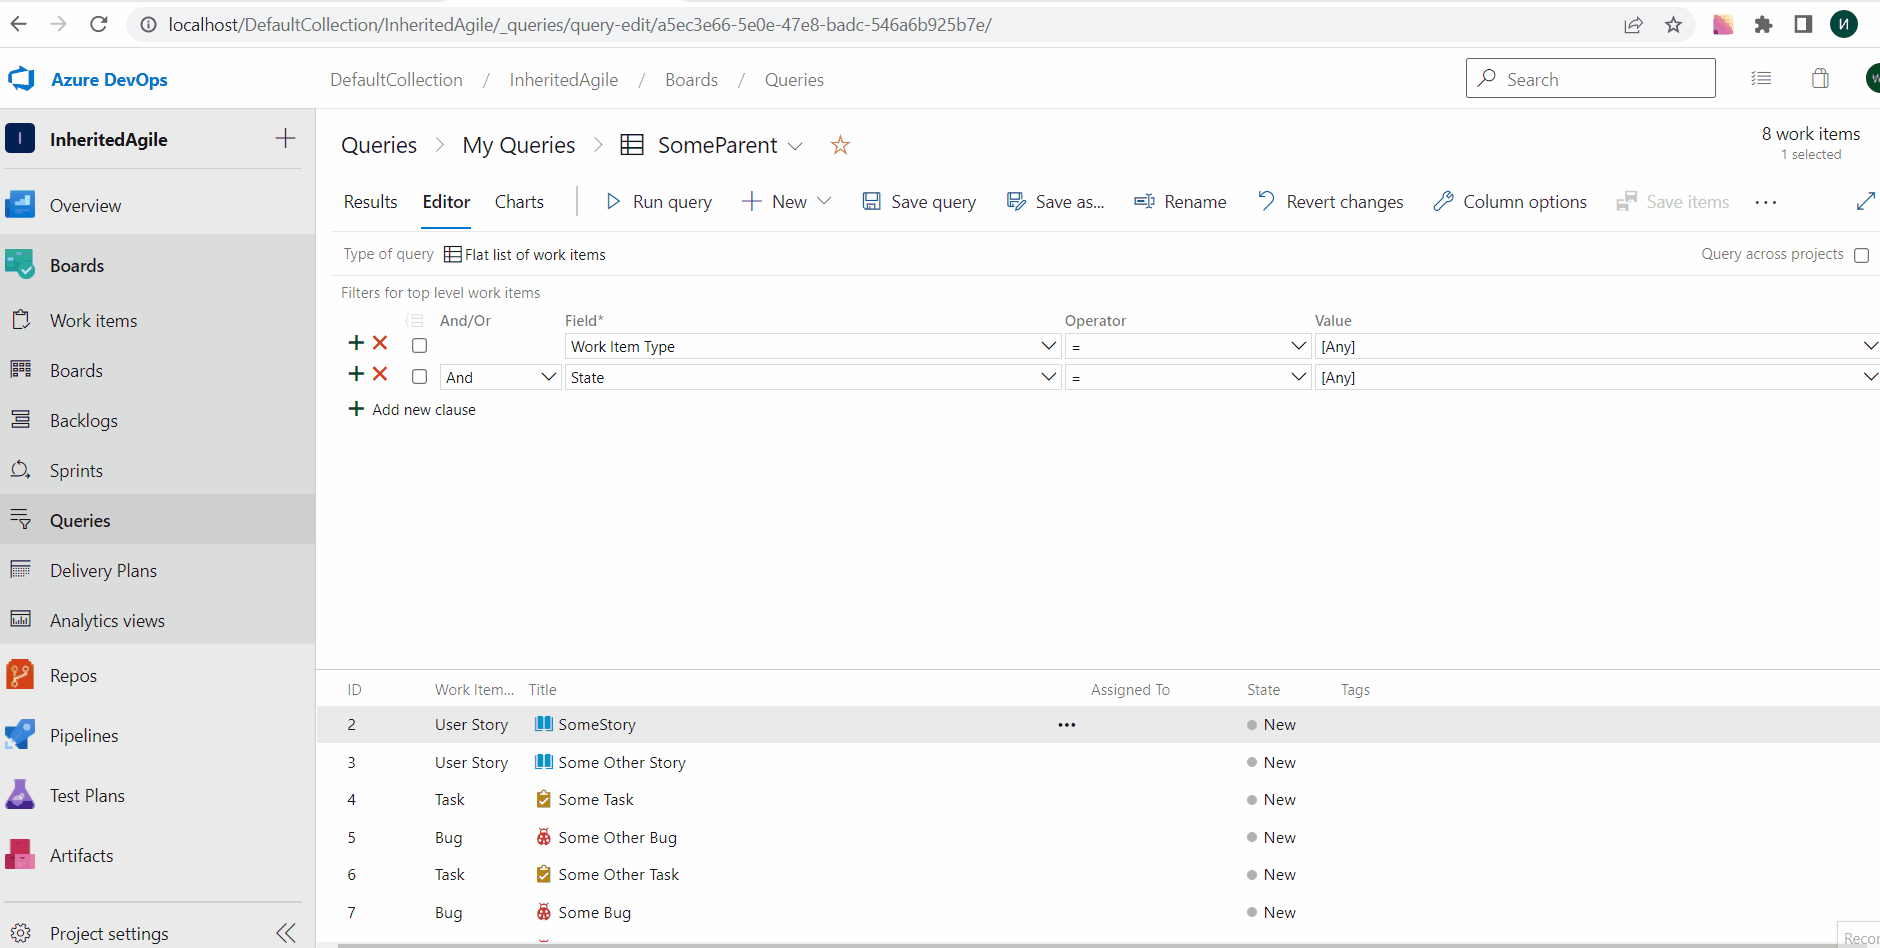The height and width of the screenshot is (948, 1880).
Task: Enter full screen mode with expand icon
Action: tap(1865, 202)
